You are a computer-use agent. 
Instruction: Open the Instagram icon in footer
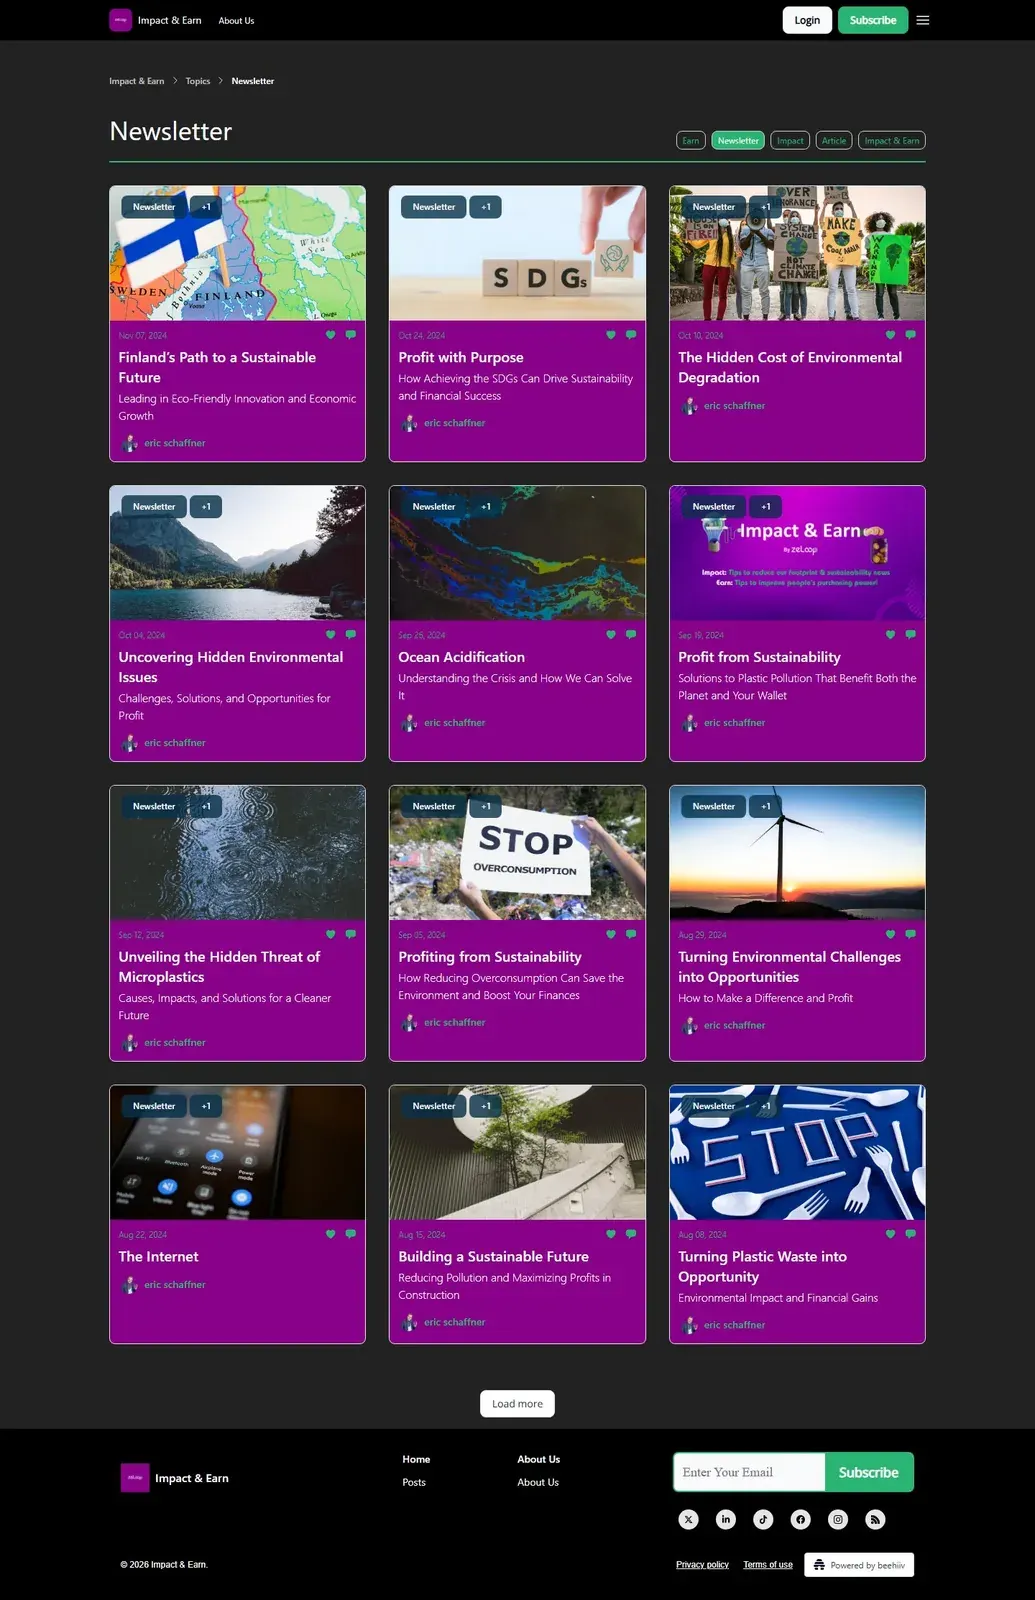[x=838, y=1519]
